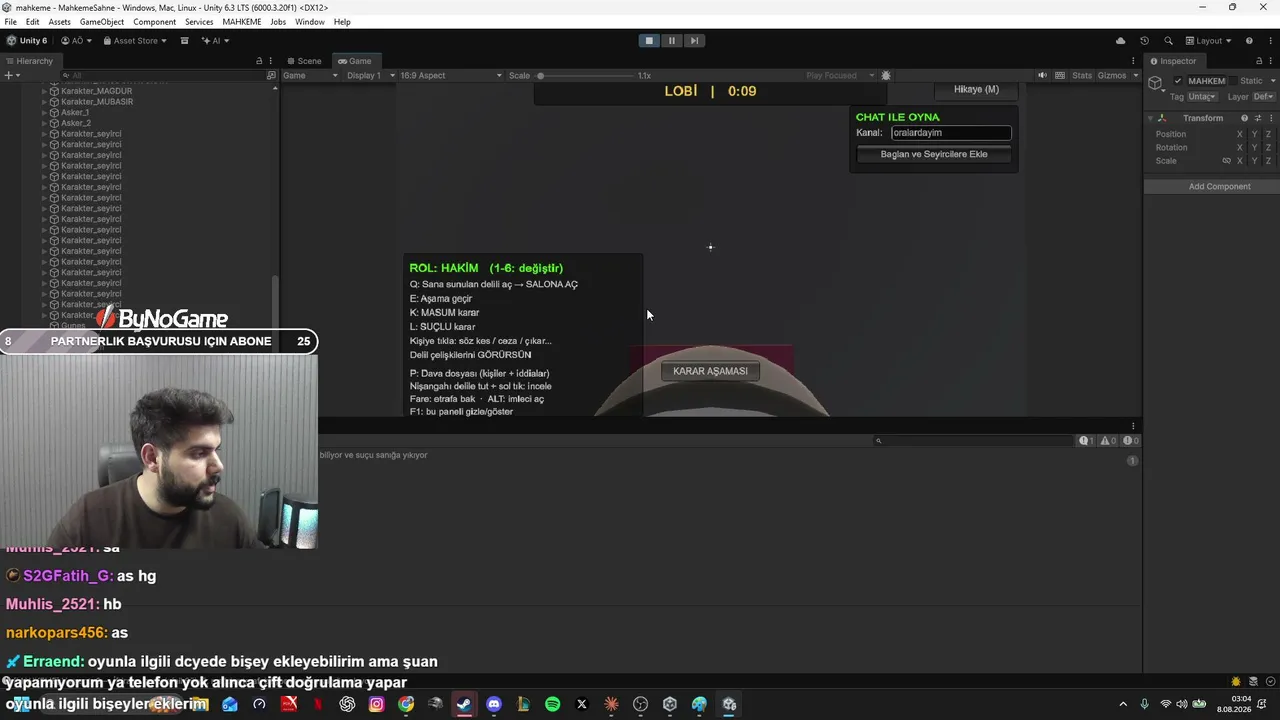Click Baglan ve Seyircilere Ekle button
This screenshot has height=720, width=1280.
934,154
